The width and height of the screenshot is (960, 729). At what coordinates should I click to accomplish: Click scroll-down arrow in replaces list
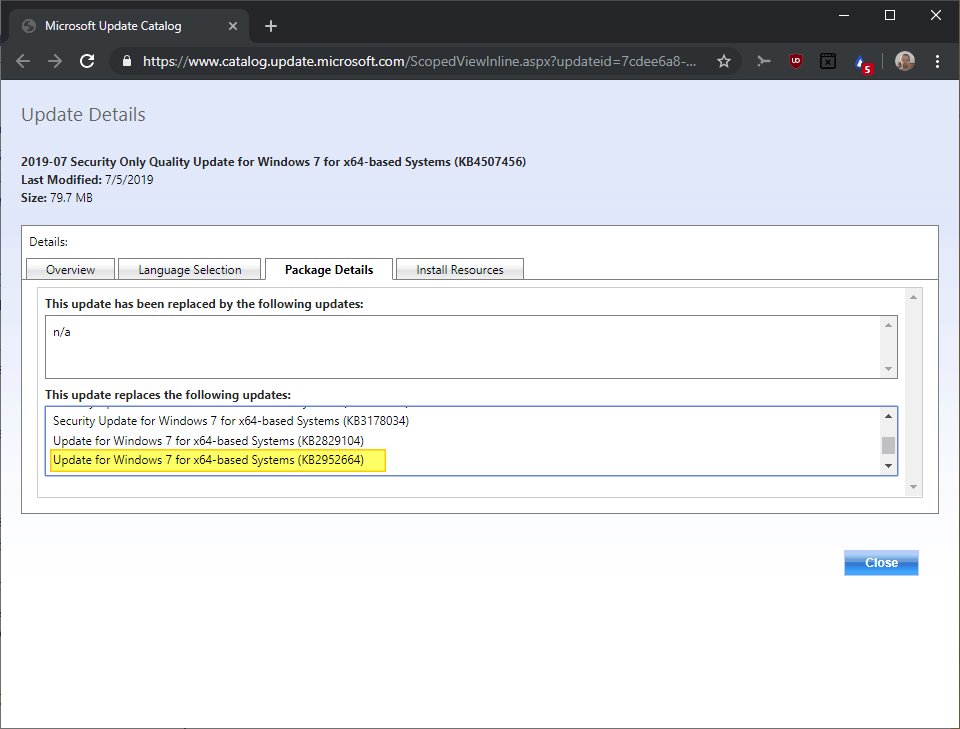point(888,466)
